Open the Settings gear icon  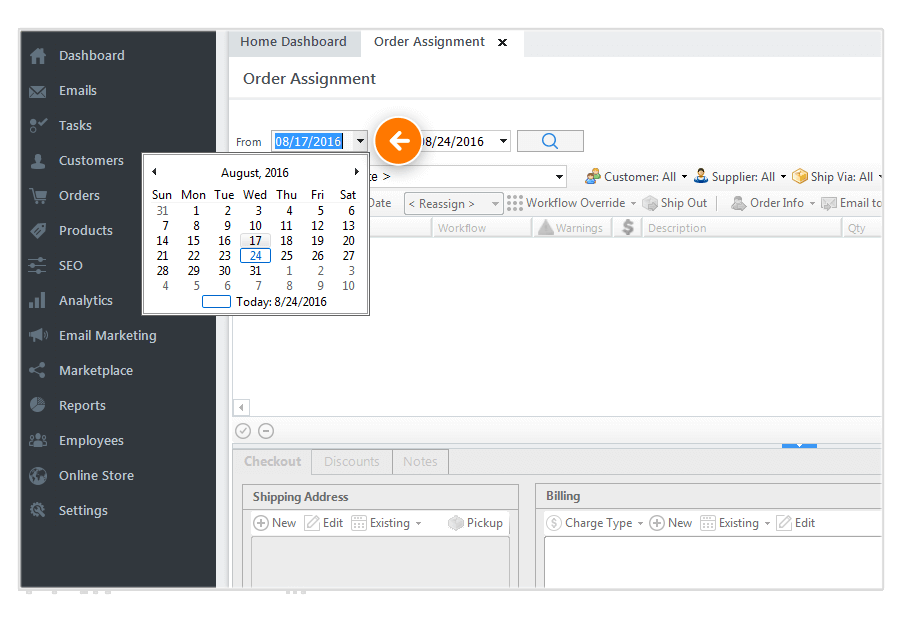coord(38,510)
